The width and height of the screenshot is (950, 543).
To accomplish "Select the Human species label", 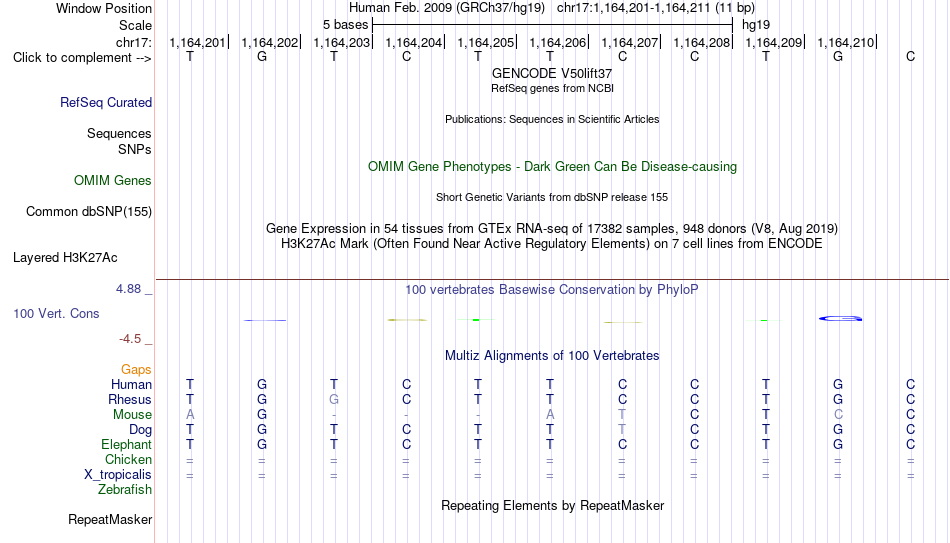I will tap(131, 384).
